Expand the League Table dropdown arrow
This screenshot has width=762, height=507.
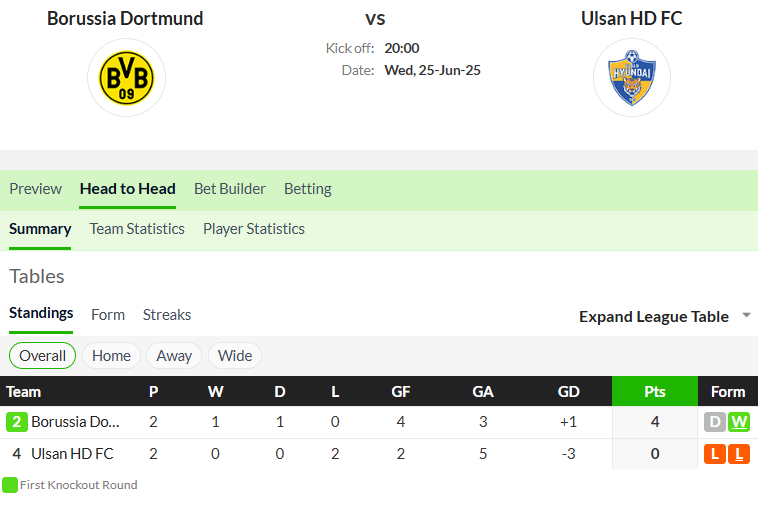coord(746,315)
